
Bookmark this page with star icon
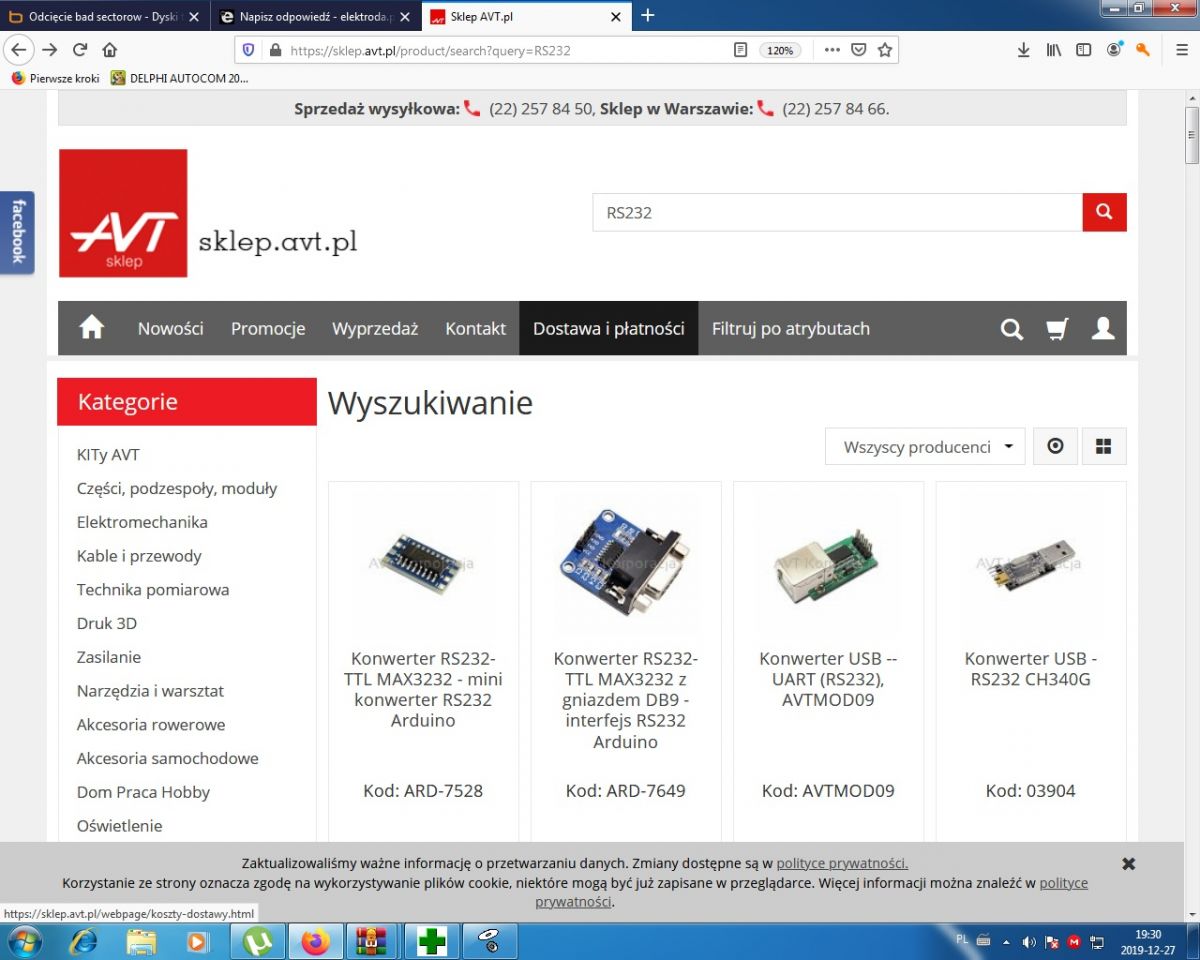tap(885, 50)
